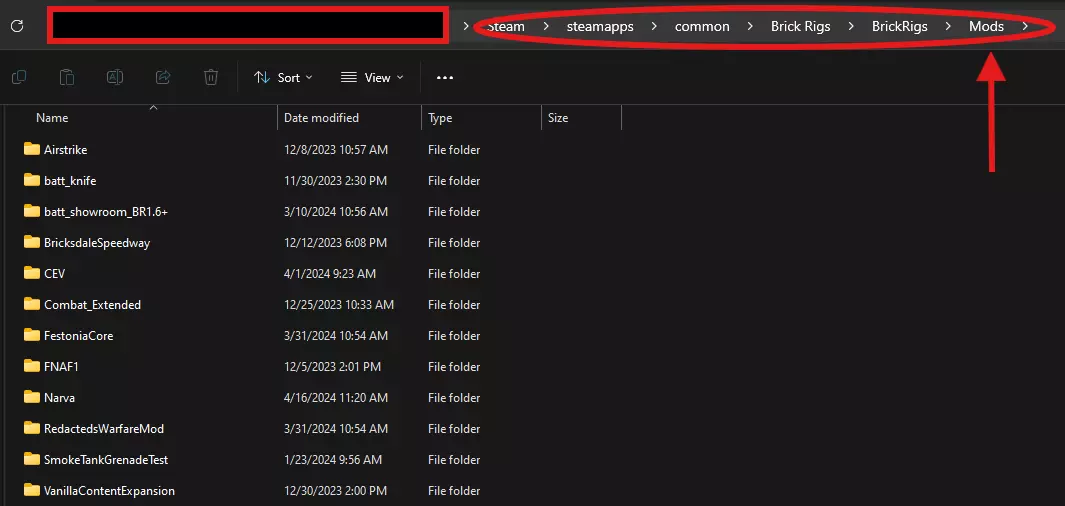Click the Refresh icon
Image resolution: width=1065 pixels, height=506 pixels.
18,26
